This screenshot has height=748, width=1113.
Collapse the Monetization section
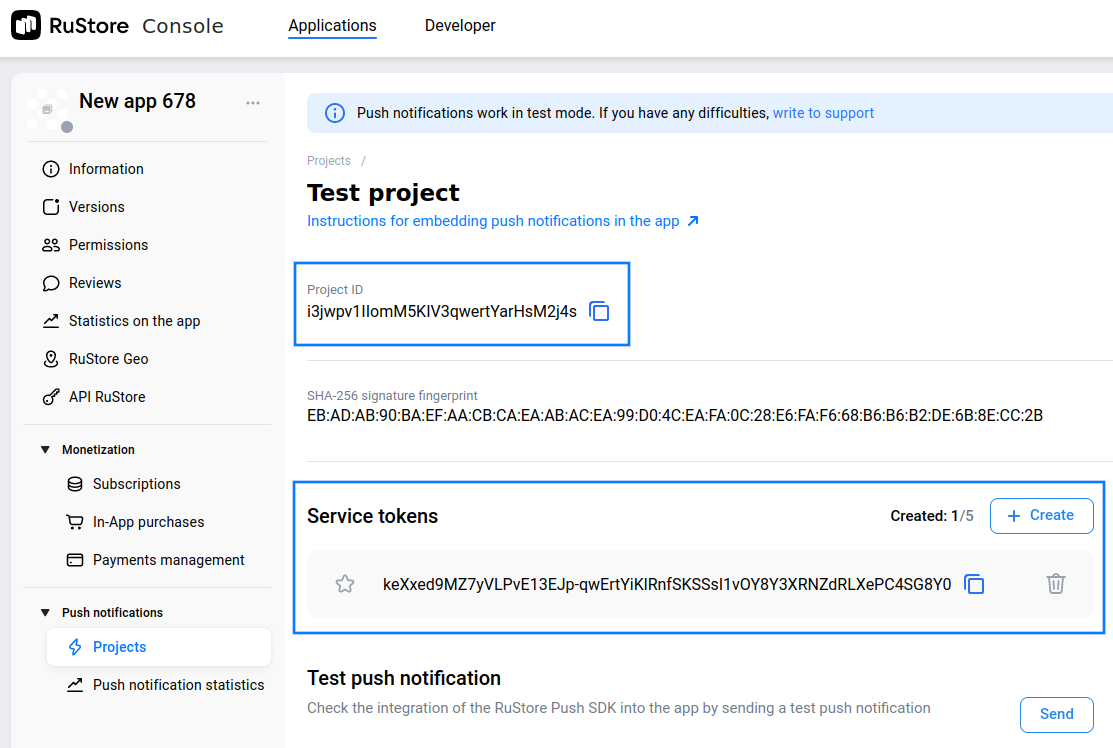click(x=45, y=450)
